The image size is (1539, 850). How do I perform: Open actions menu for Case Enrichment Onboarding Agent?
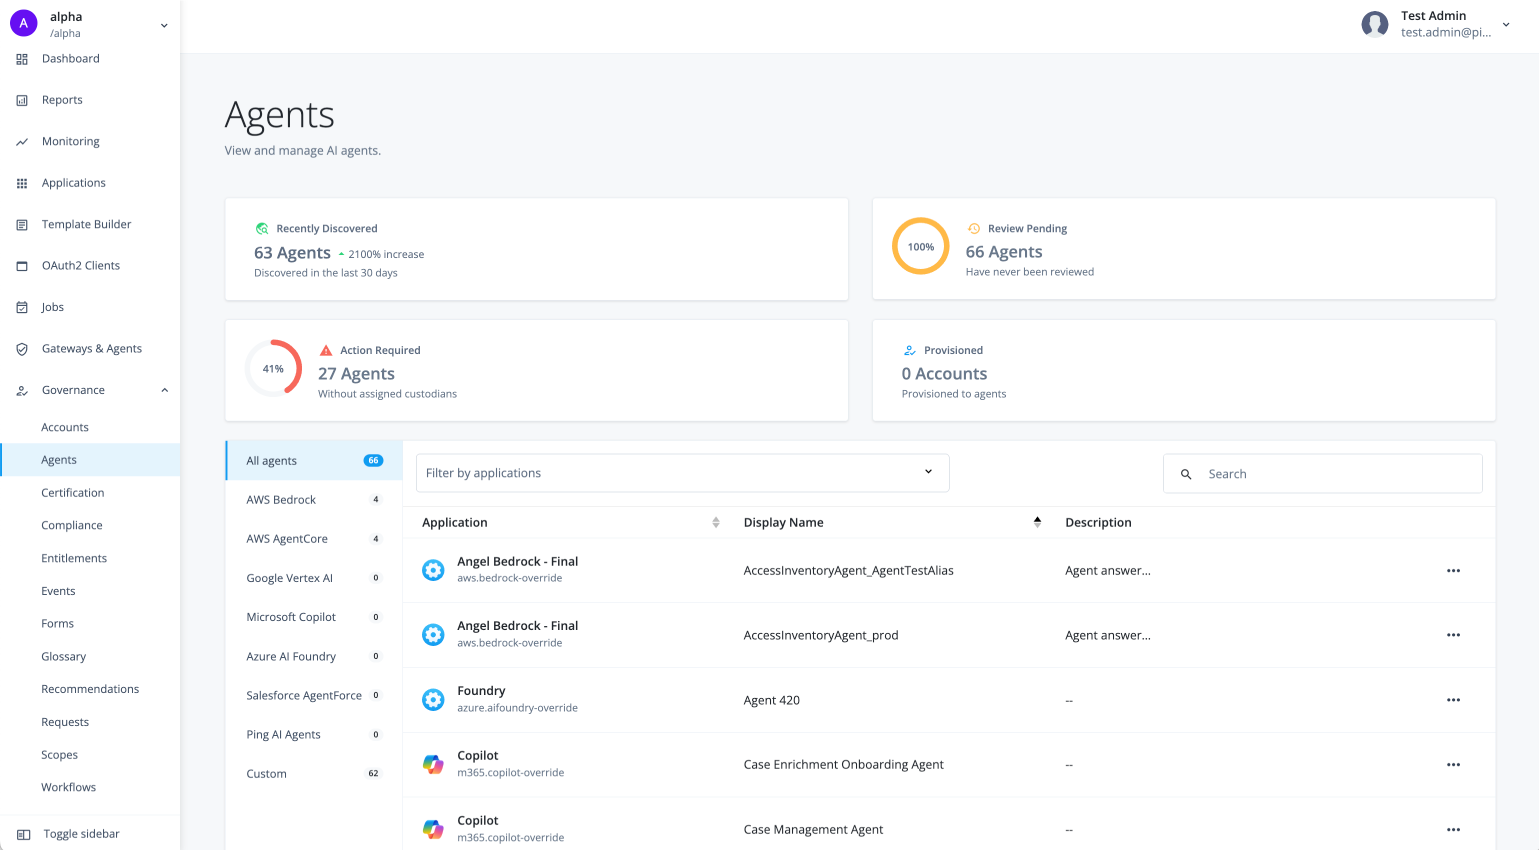click(x=1453, y=765)
